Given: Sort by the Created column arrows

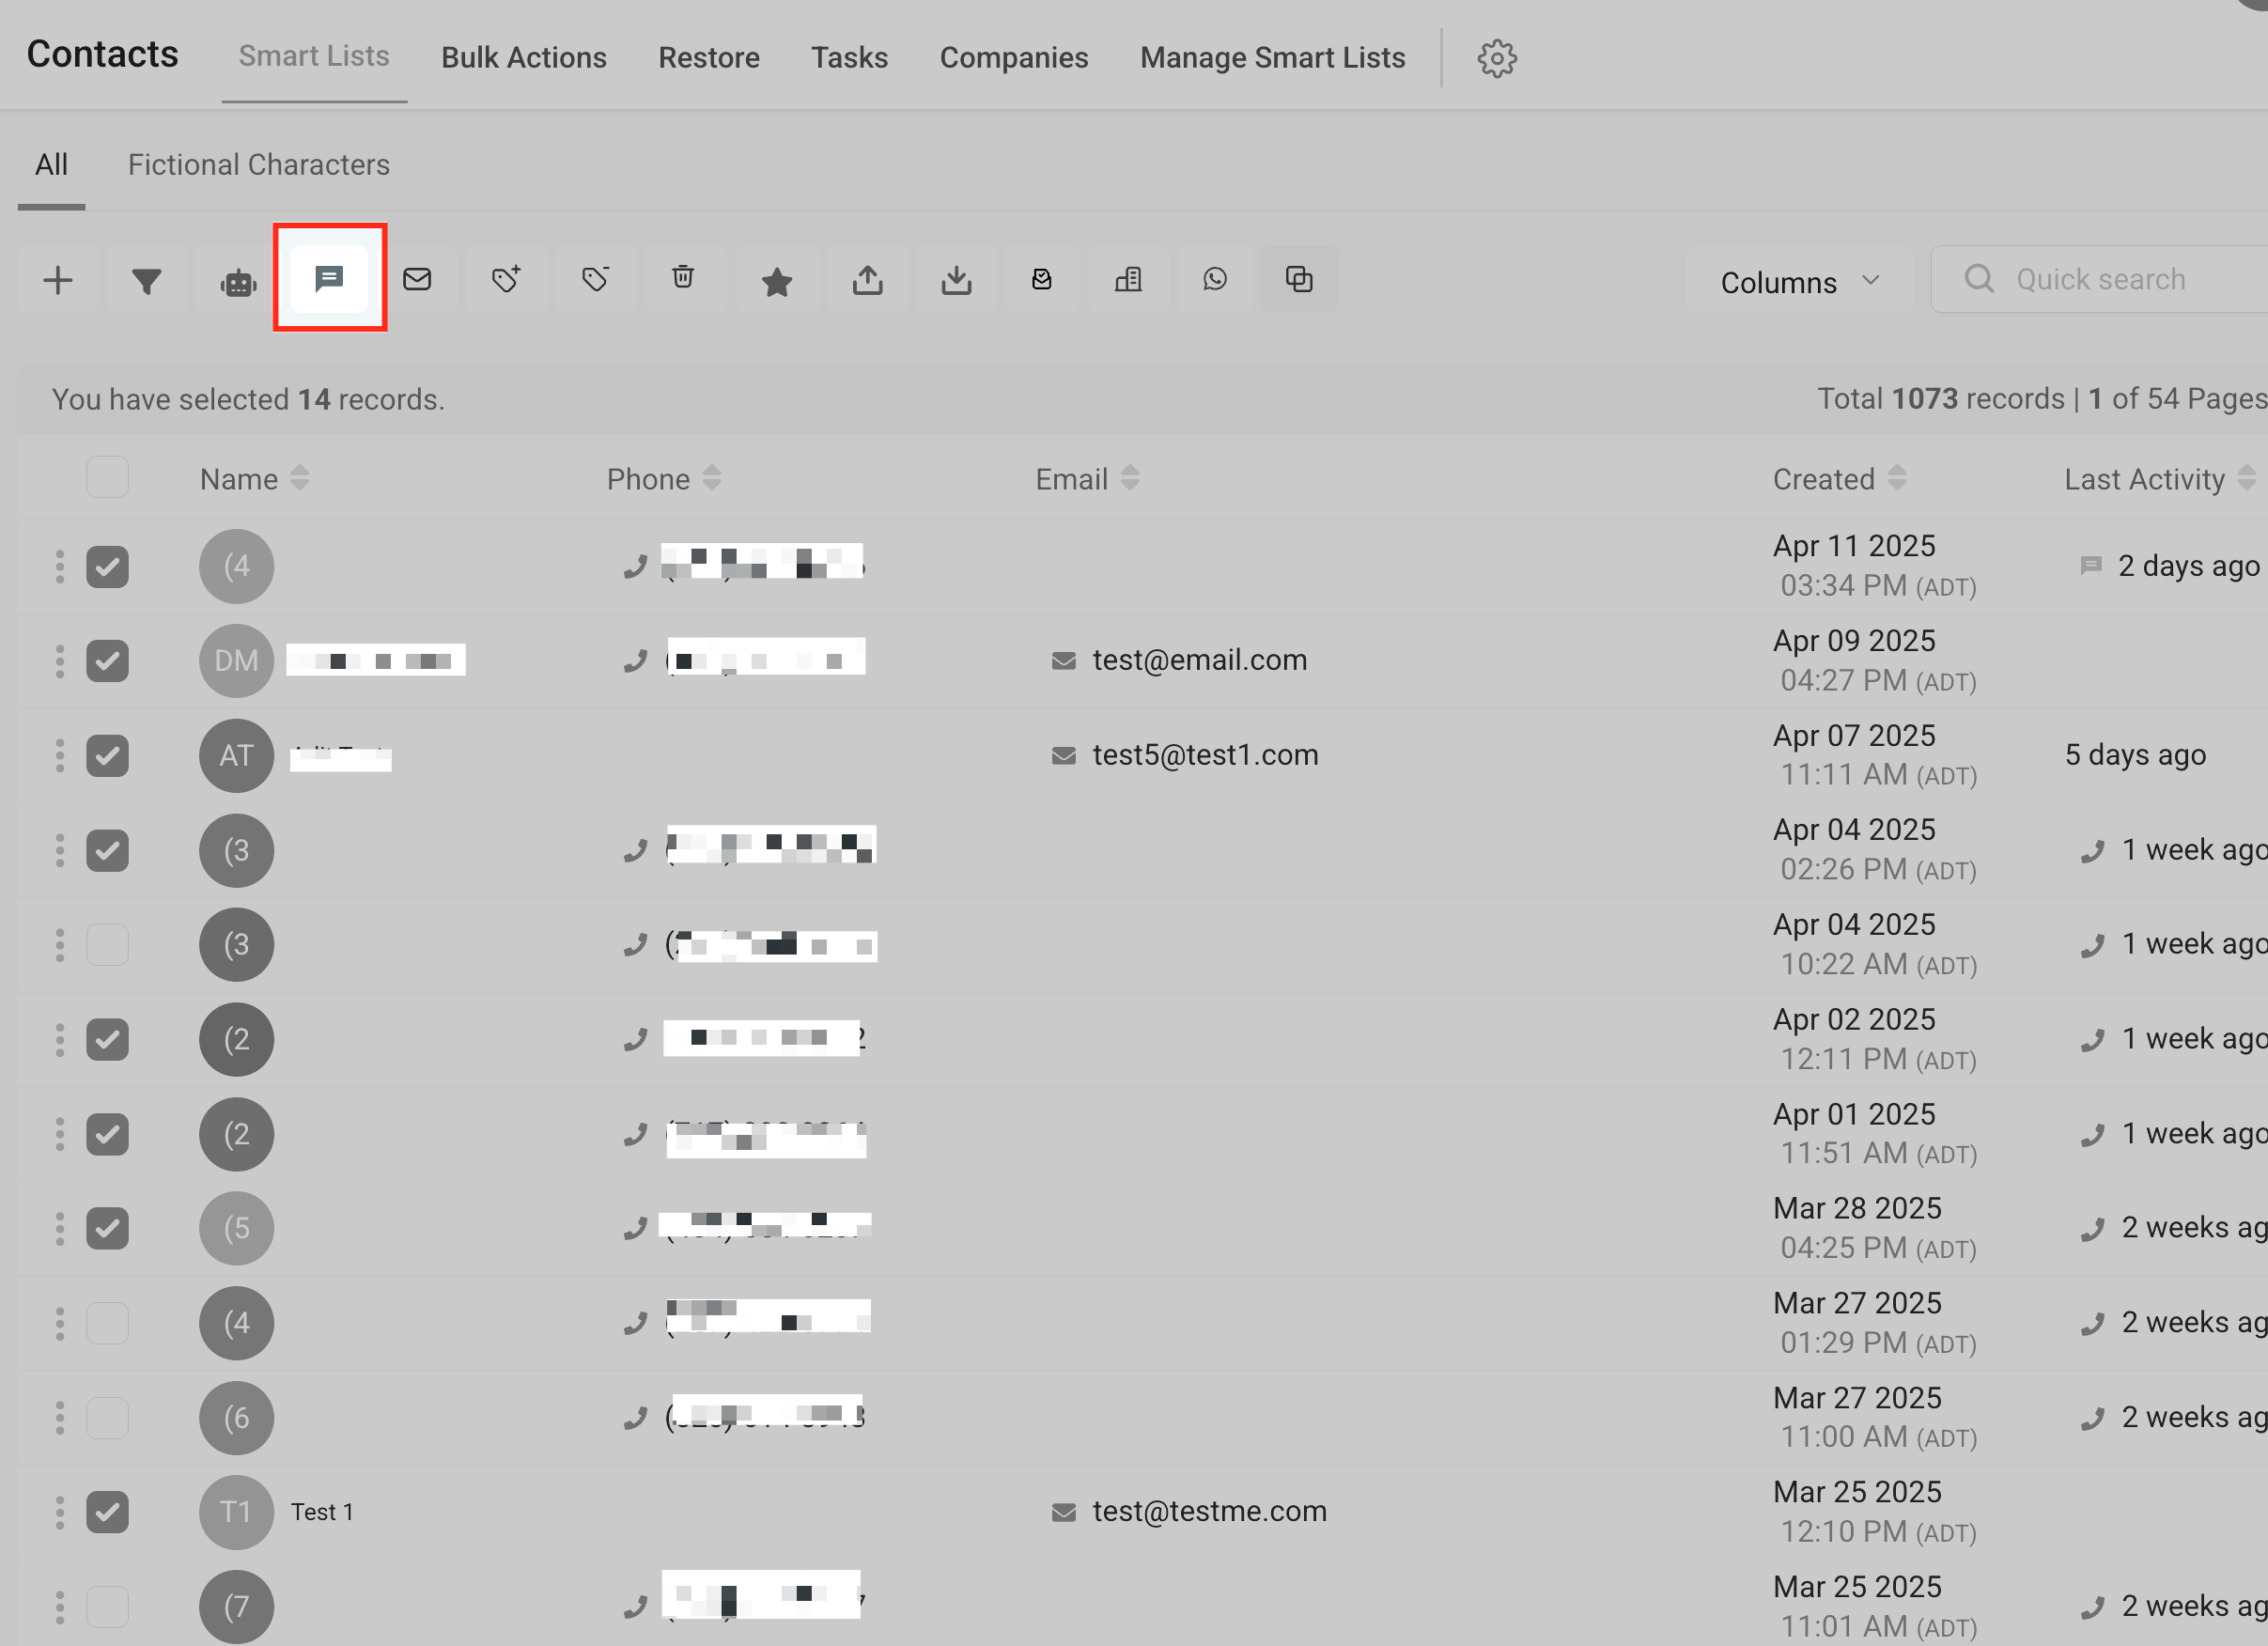Looking at the screenshot, I should [1897, 478].
